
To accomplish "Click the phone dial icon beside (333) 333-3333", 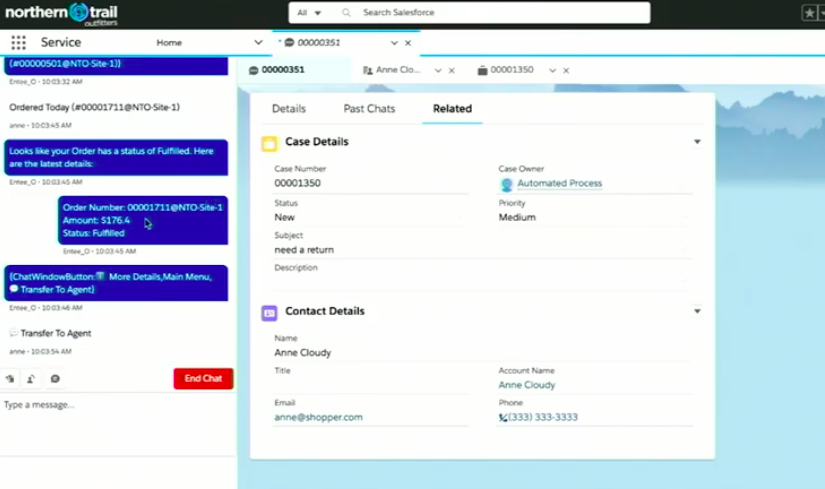I will point(503,417).
